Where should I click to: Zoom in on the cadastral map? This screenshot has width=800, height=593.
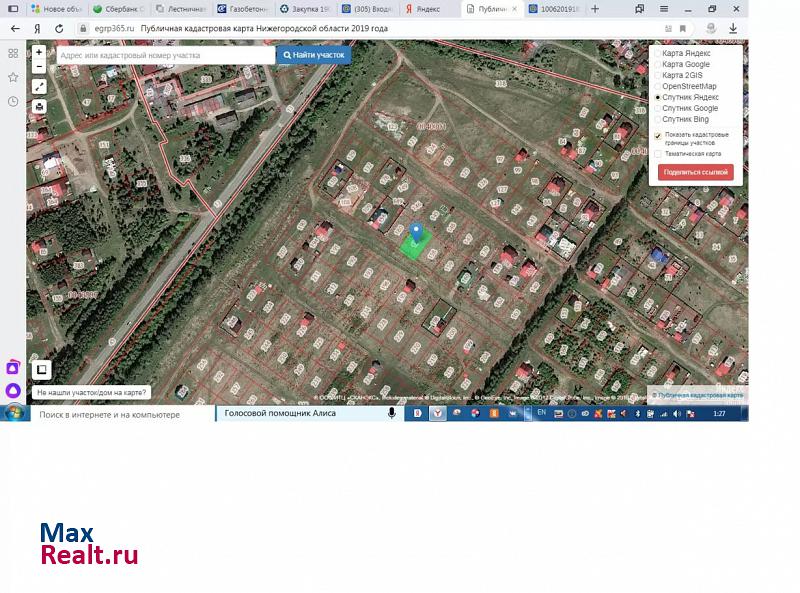pyautogui.click(x=39, y=52)
